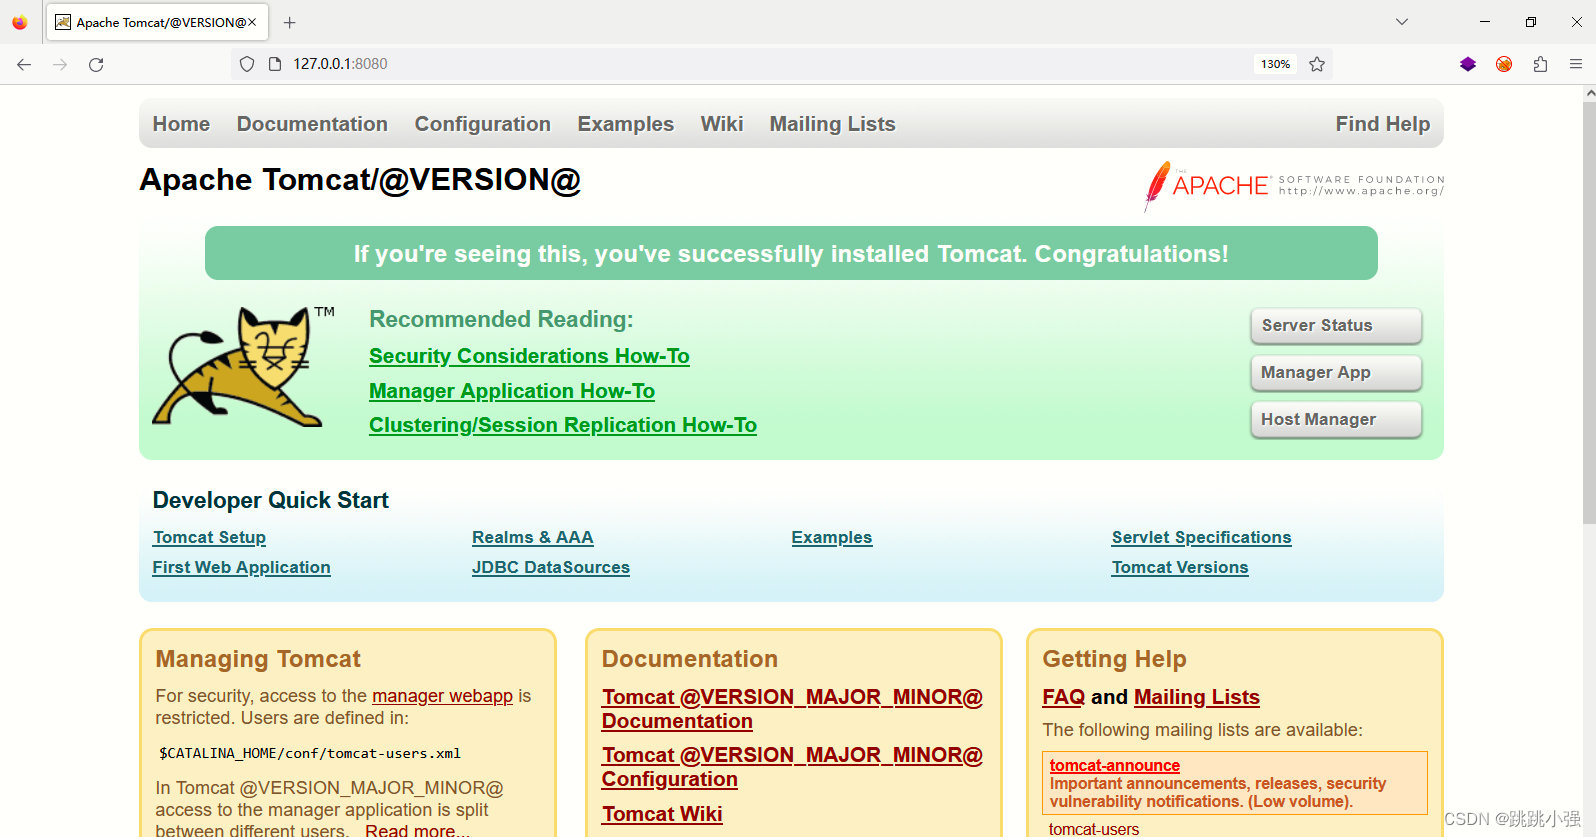Open the First Web Application link
This screenshot has height=837, width=1596.
point(241,568)
